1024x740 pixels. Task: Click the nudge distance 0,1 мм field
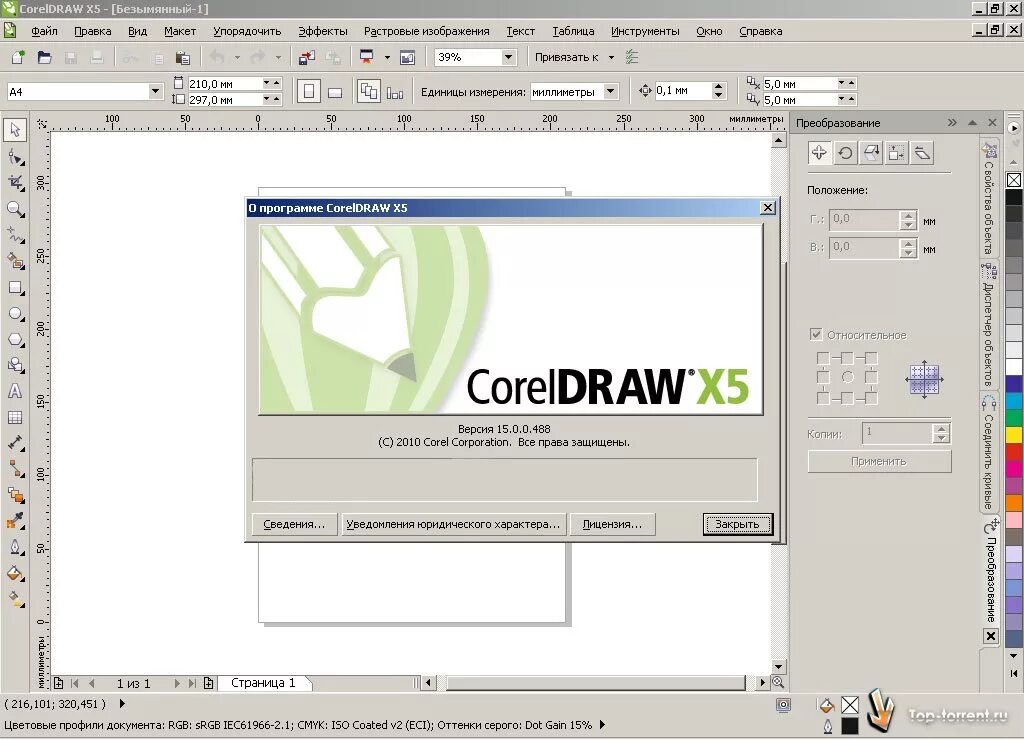tap(682, 91)
